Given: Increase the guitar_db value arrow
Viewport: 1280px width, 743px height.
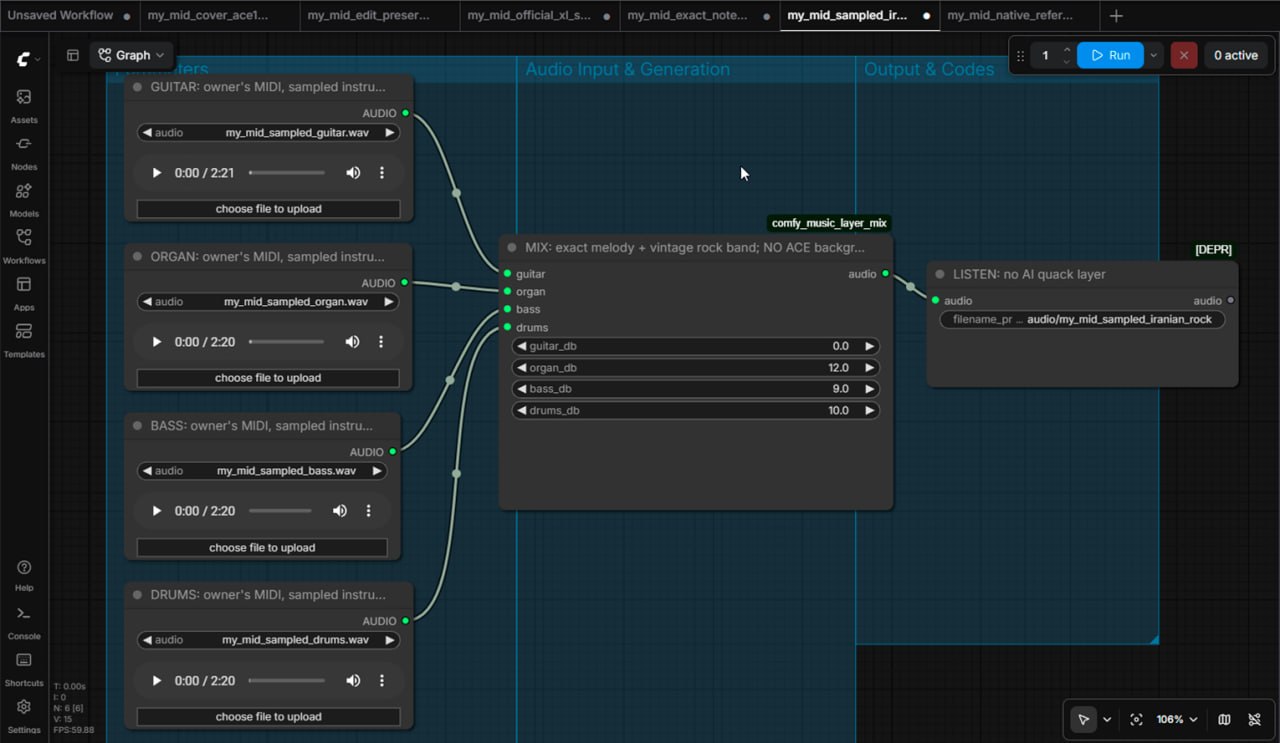Looking at the screenshot, I should pos(869,346).
